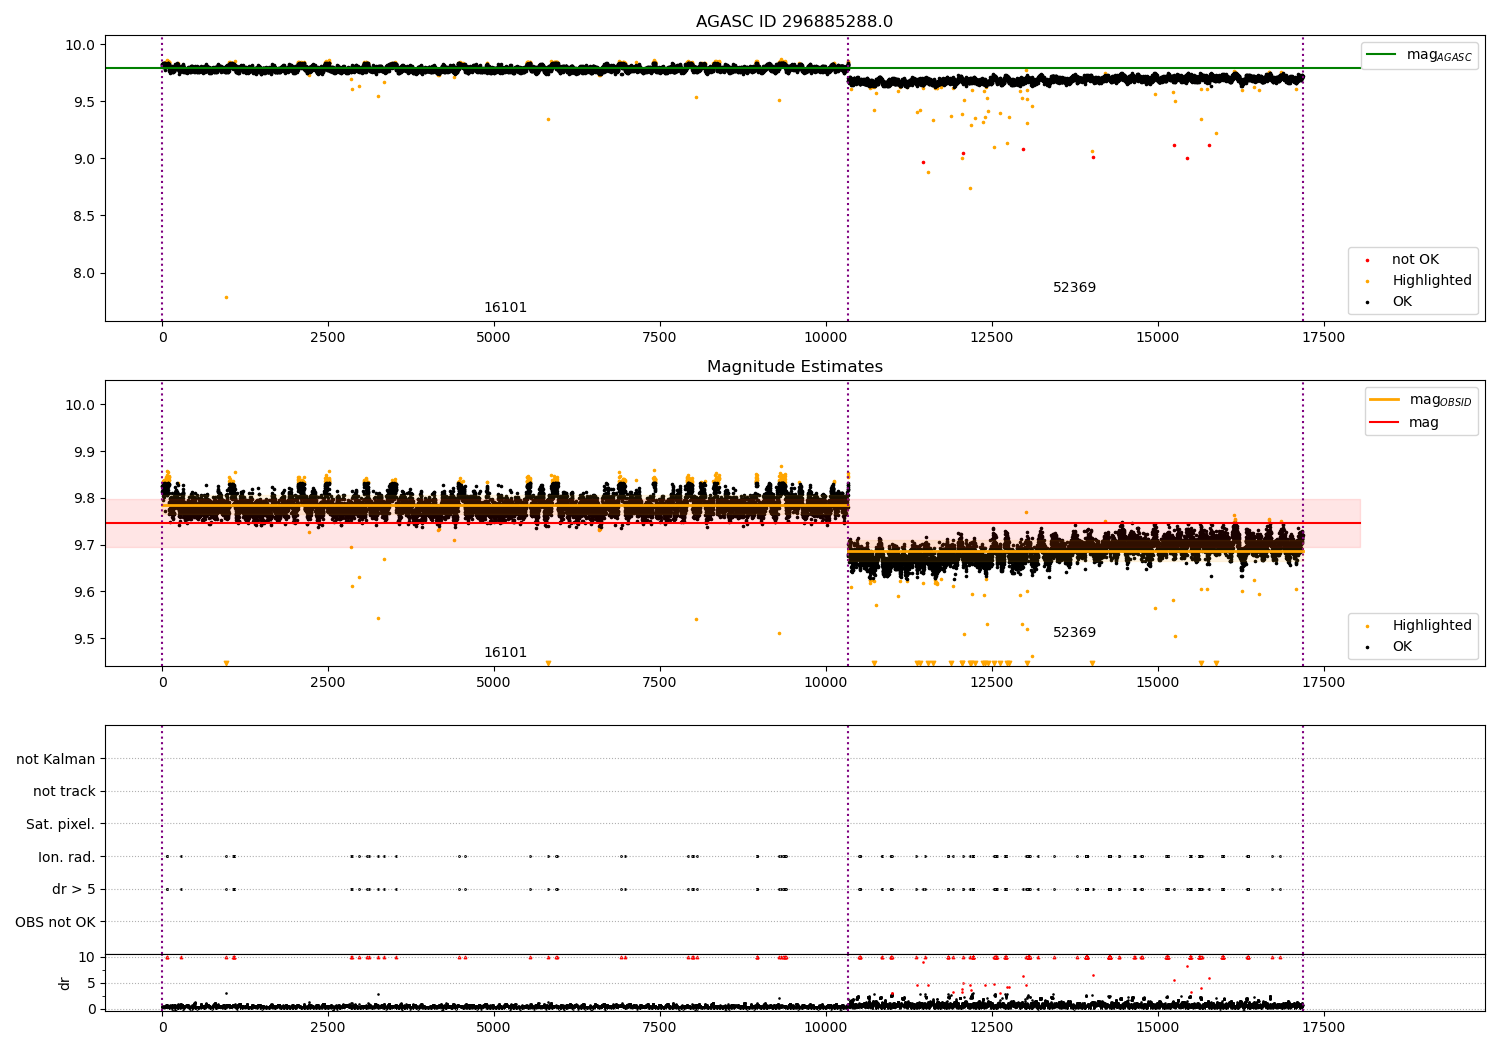
Task: Click '16101' label in Magnitude Estimates plot
Action: [x=505, y=653]
